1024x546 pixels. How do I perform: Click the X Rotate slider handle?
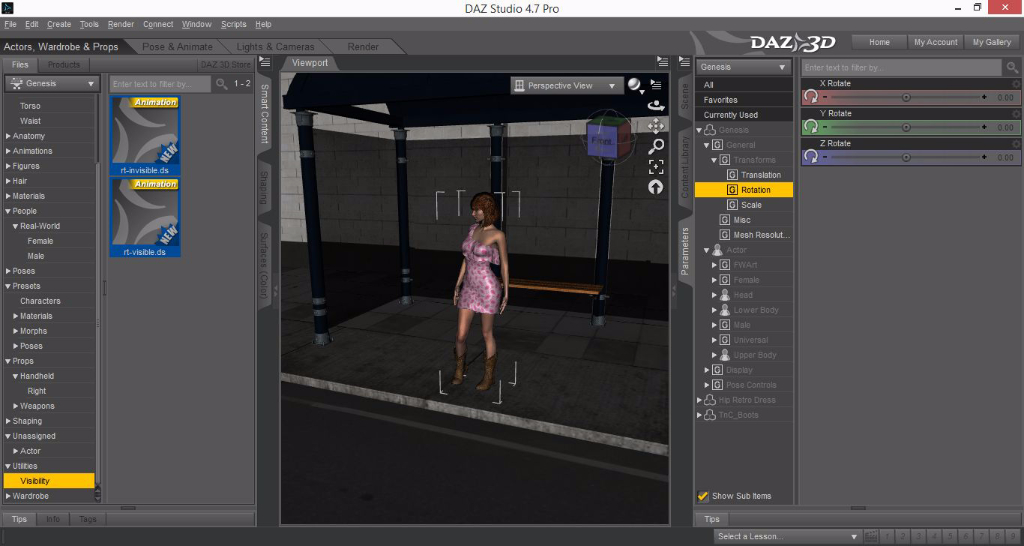[x=906, y=97]
